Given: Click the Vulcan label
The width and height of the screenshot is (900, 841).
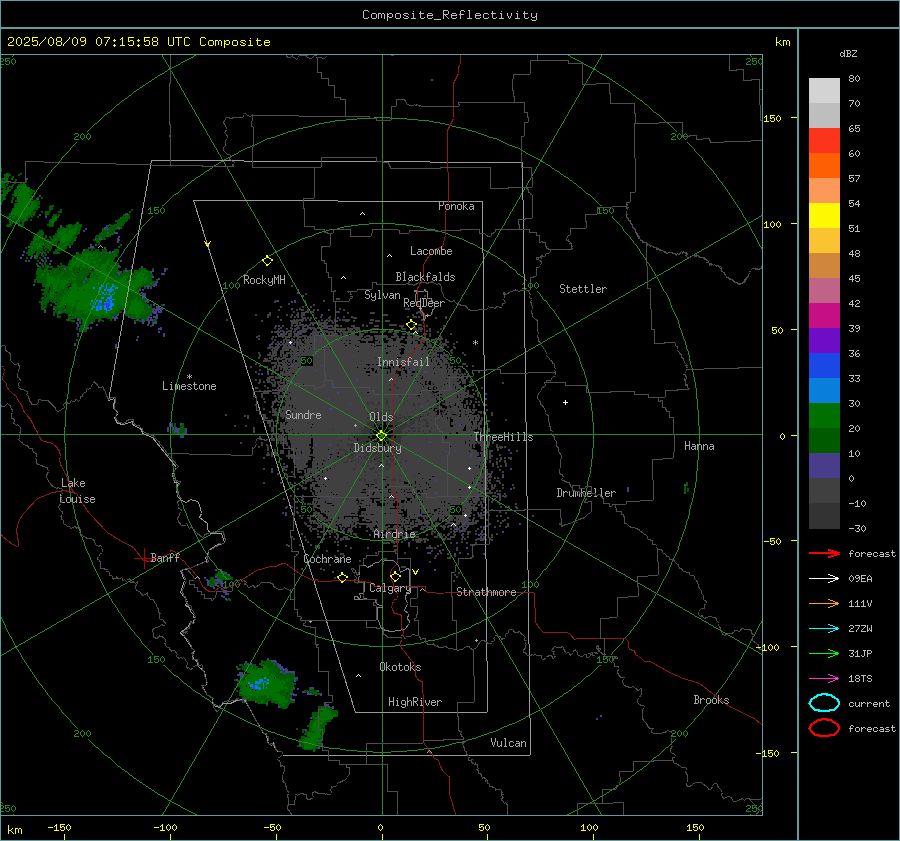Looking at the screenshot, I should (509, 743).
